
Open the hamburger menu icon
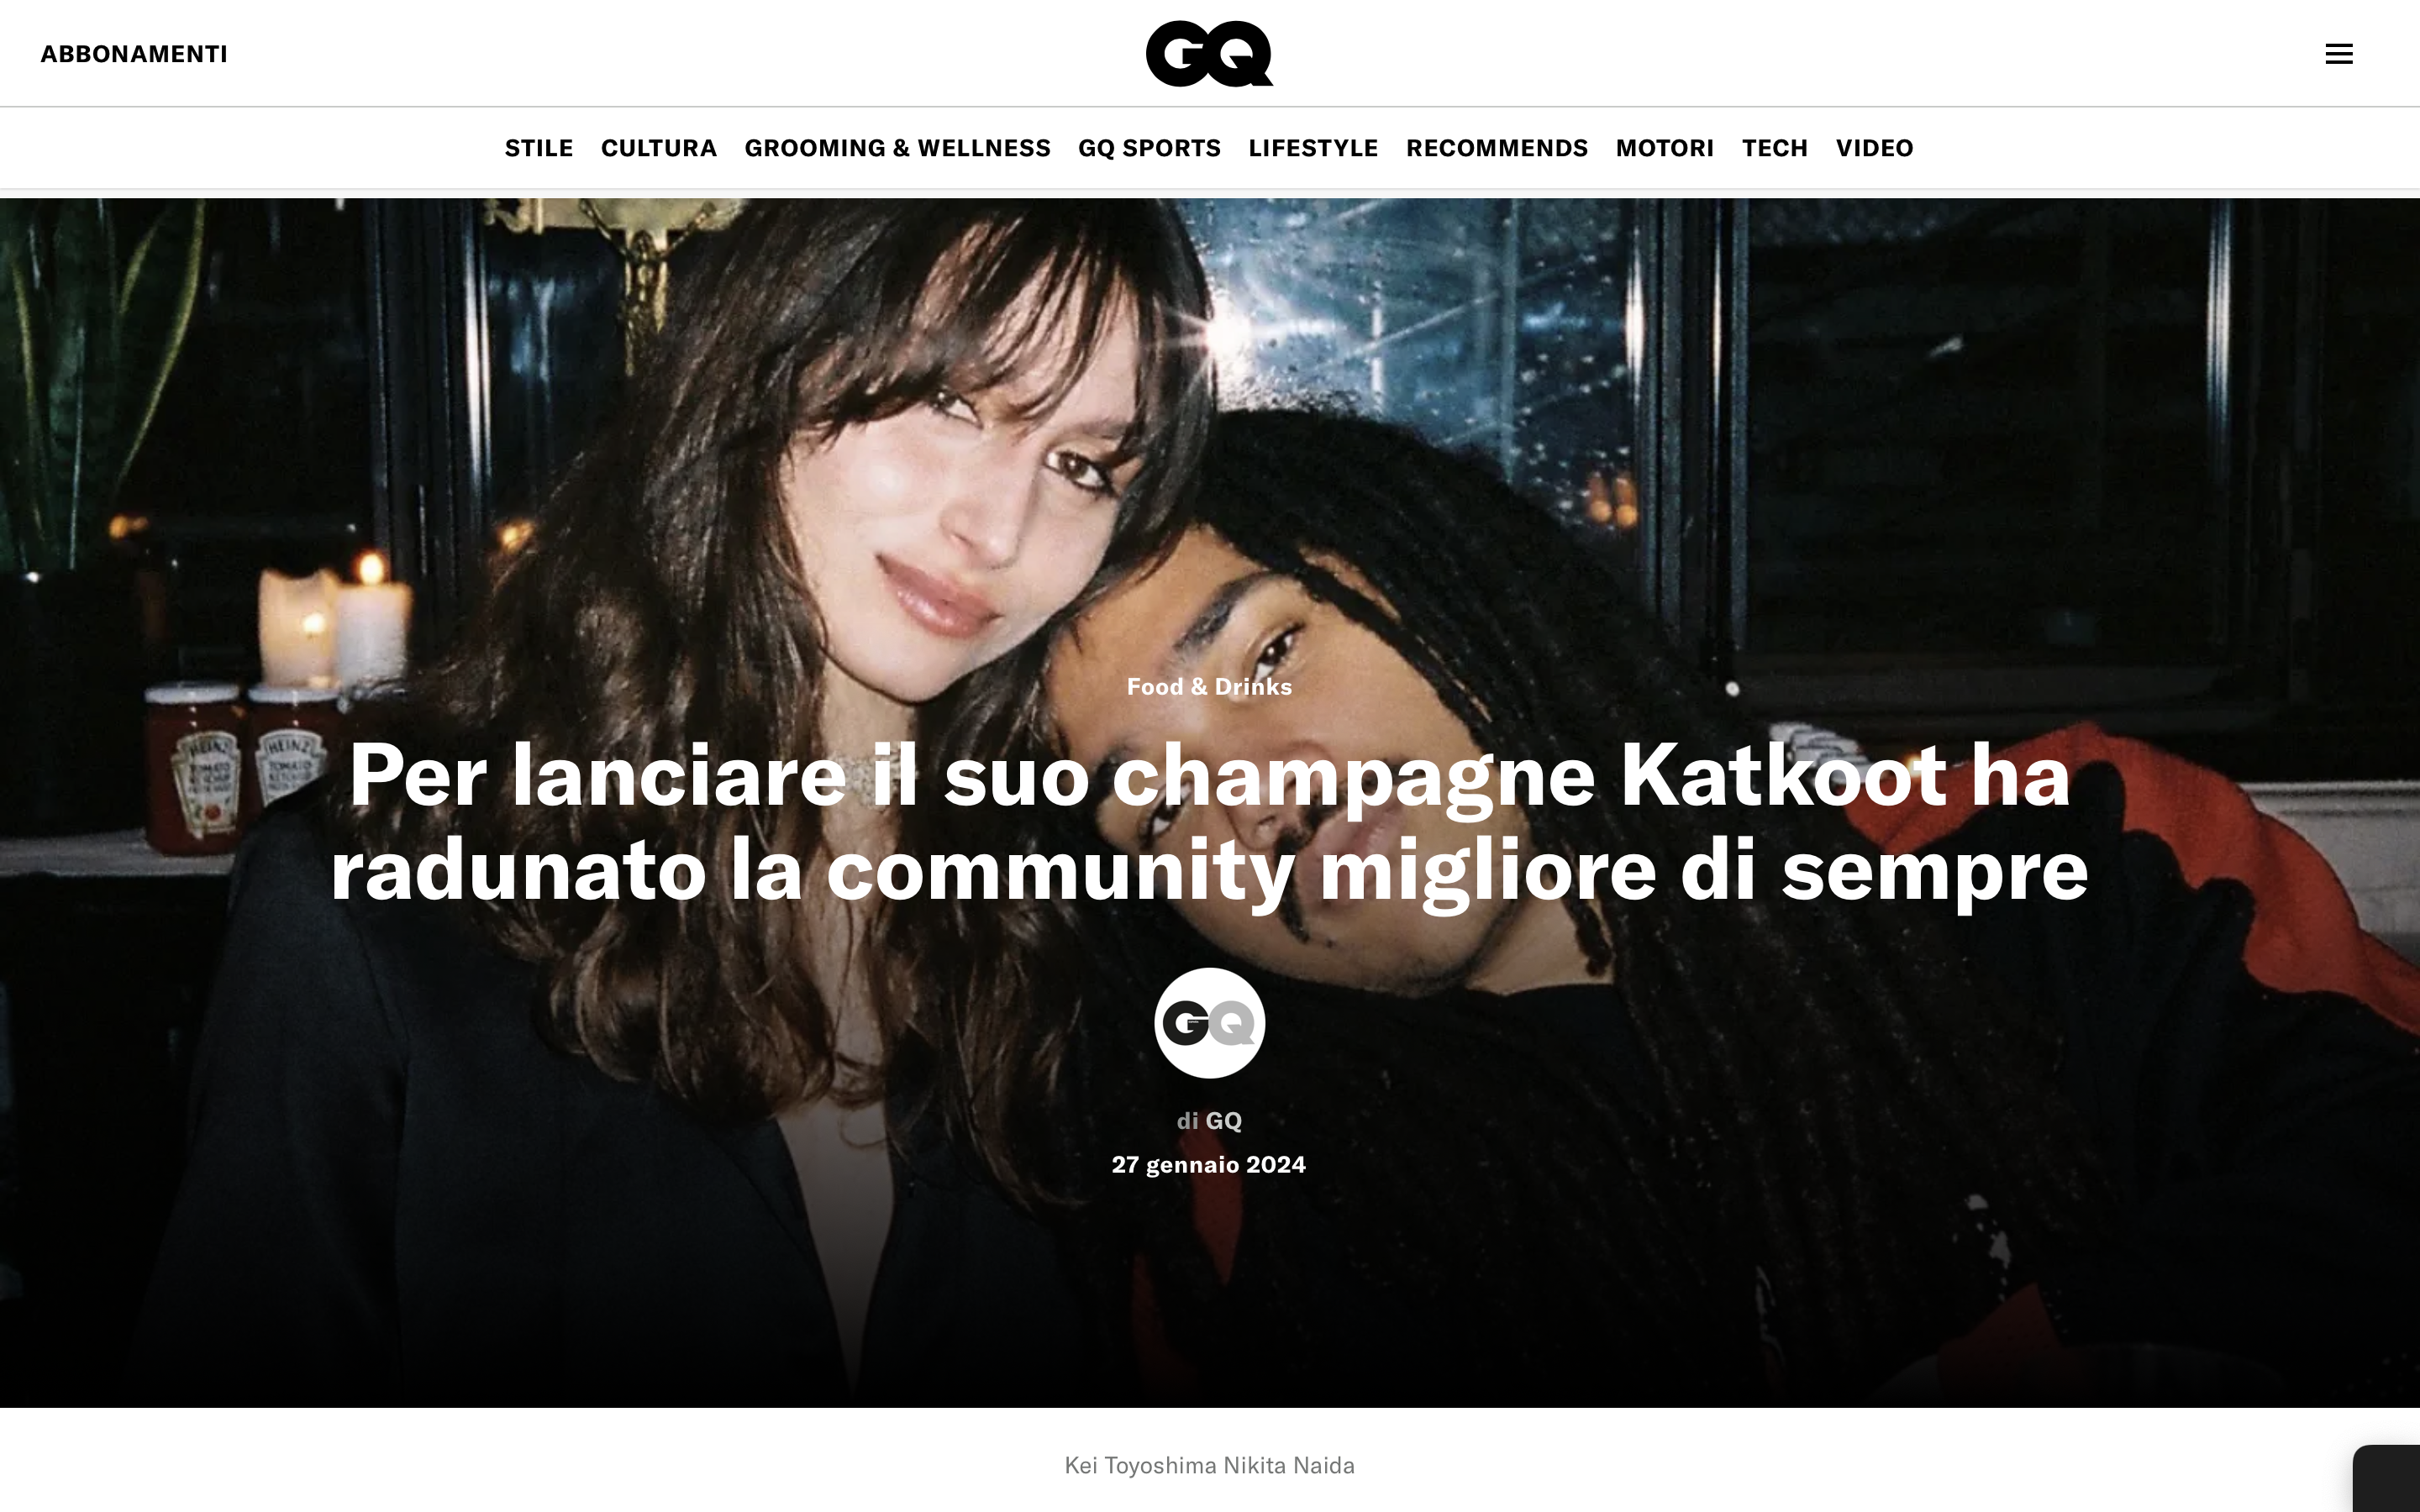coord(2338,54)
